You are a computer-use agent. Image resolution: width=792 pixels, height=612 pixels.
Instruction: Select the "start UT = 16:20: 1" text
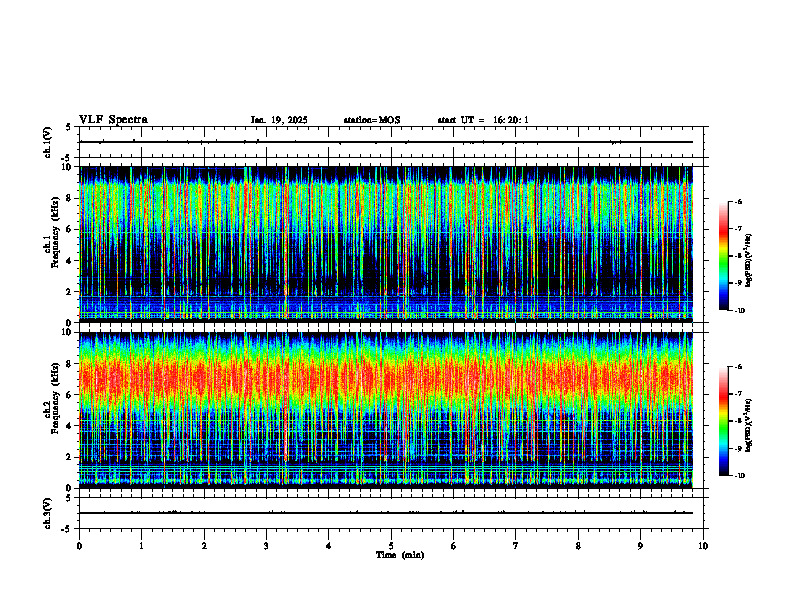click(483, 120)
